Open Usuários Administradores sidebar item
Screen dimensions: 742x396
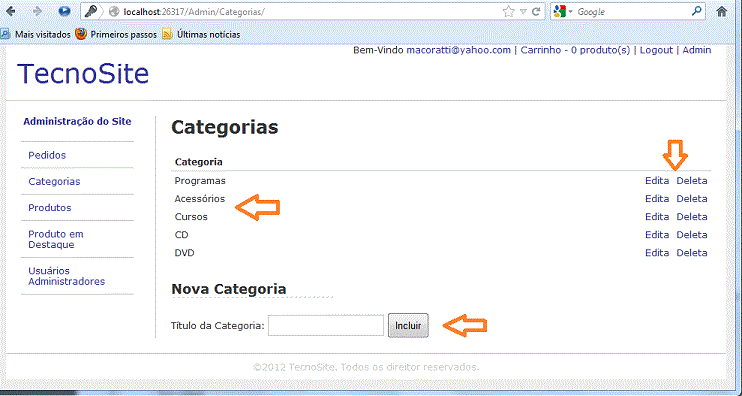[x=66, y=276]
